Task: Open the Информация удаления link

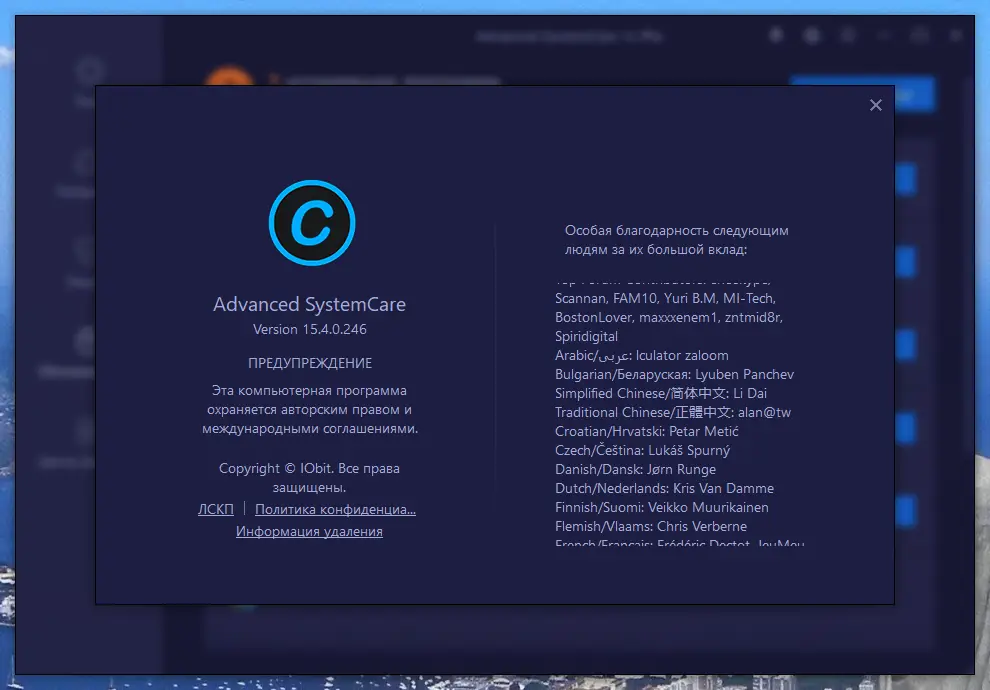Action: [x=309, y=531]
